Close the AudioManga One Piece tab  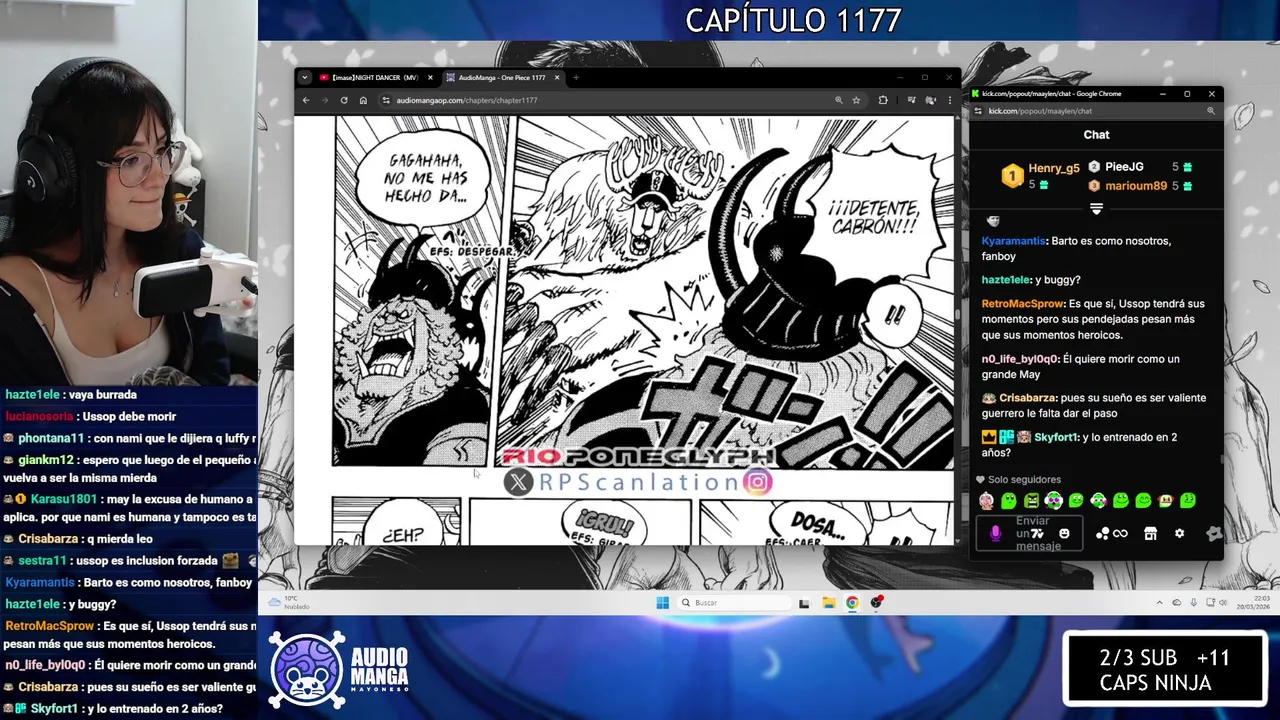click(557, 77)
